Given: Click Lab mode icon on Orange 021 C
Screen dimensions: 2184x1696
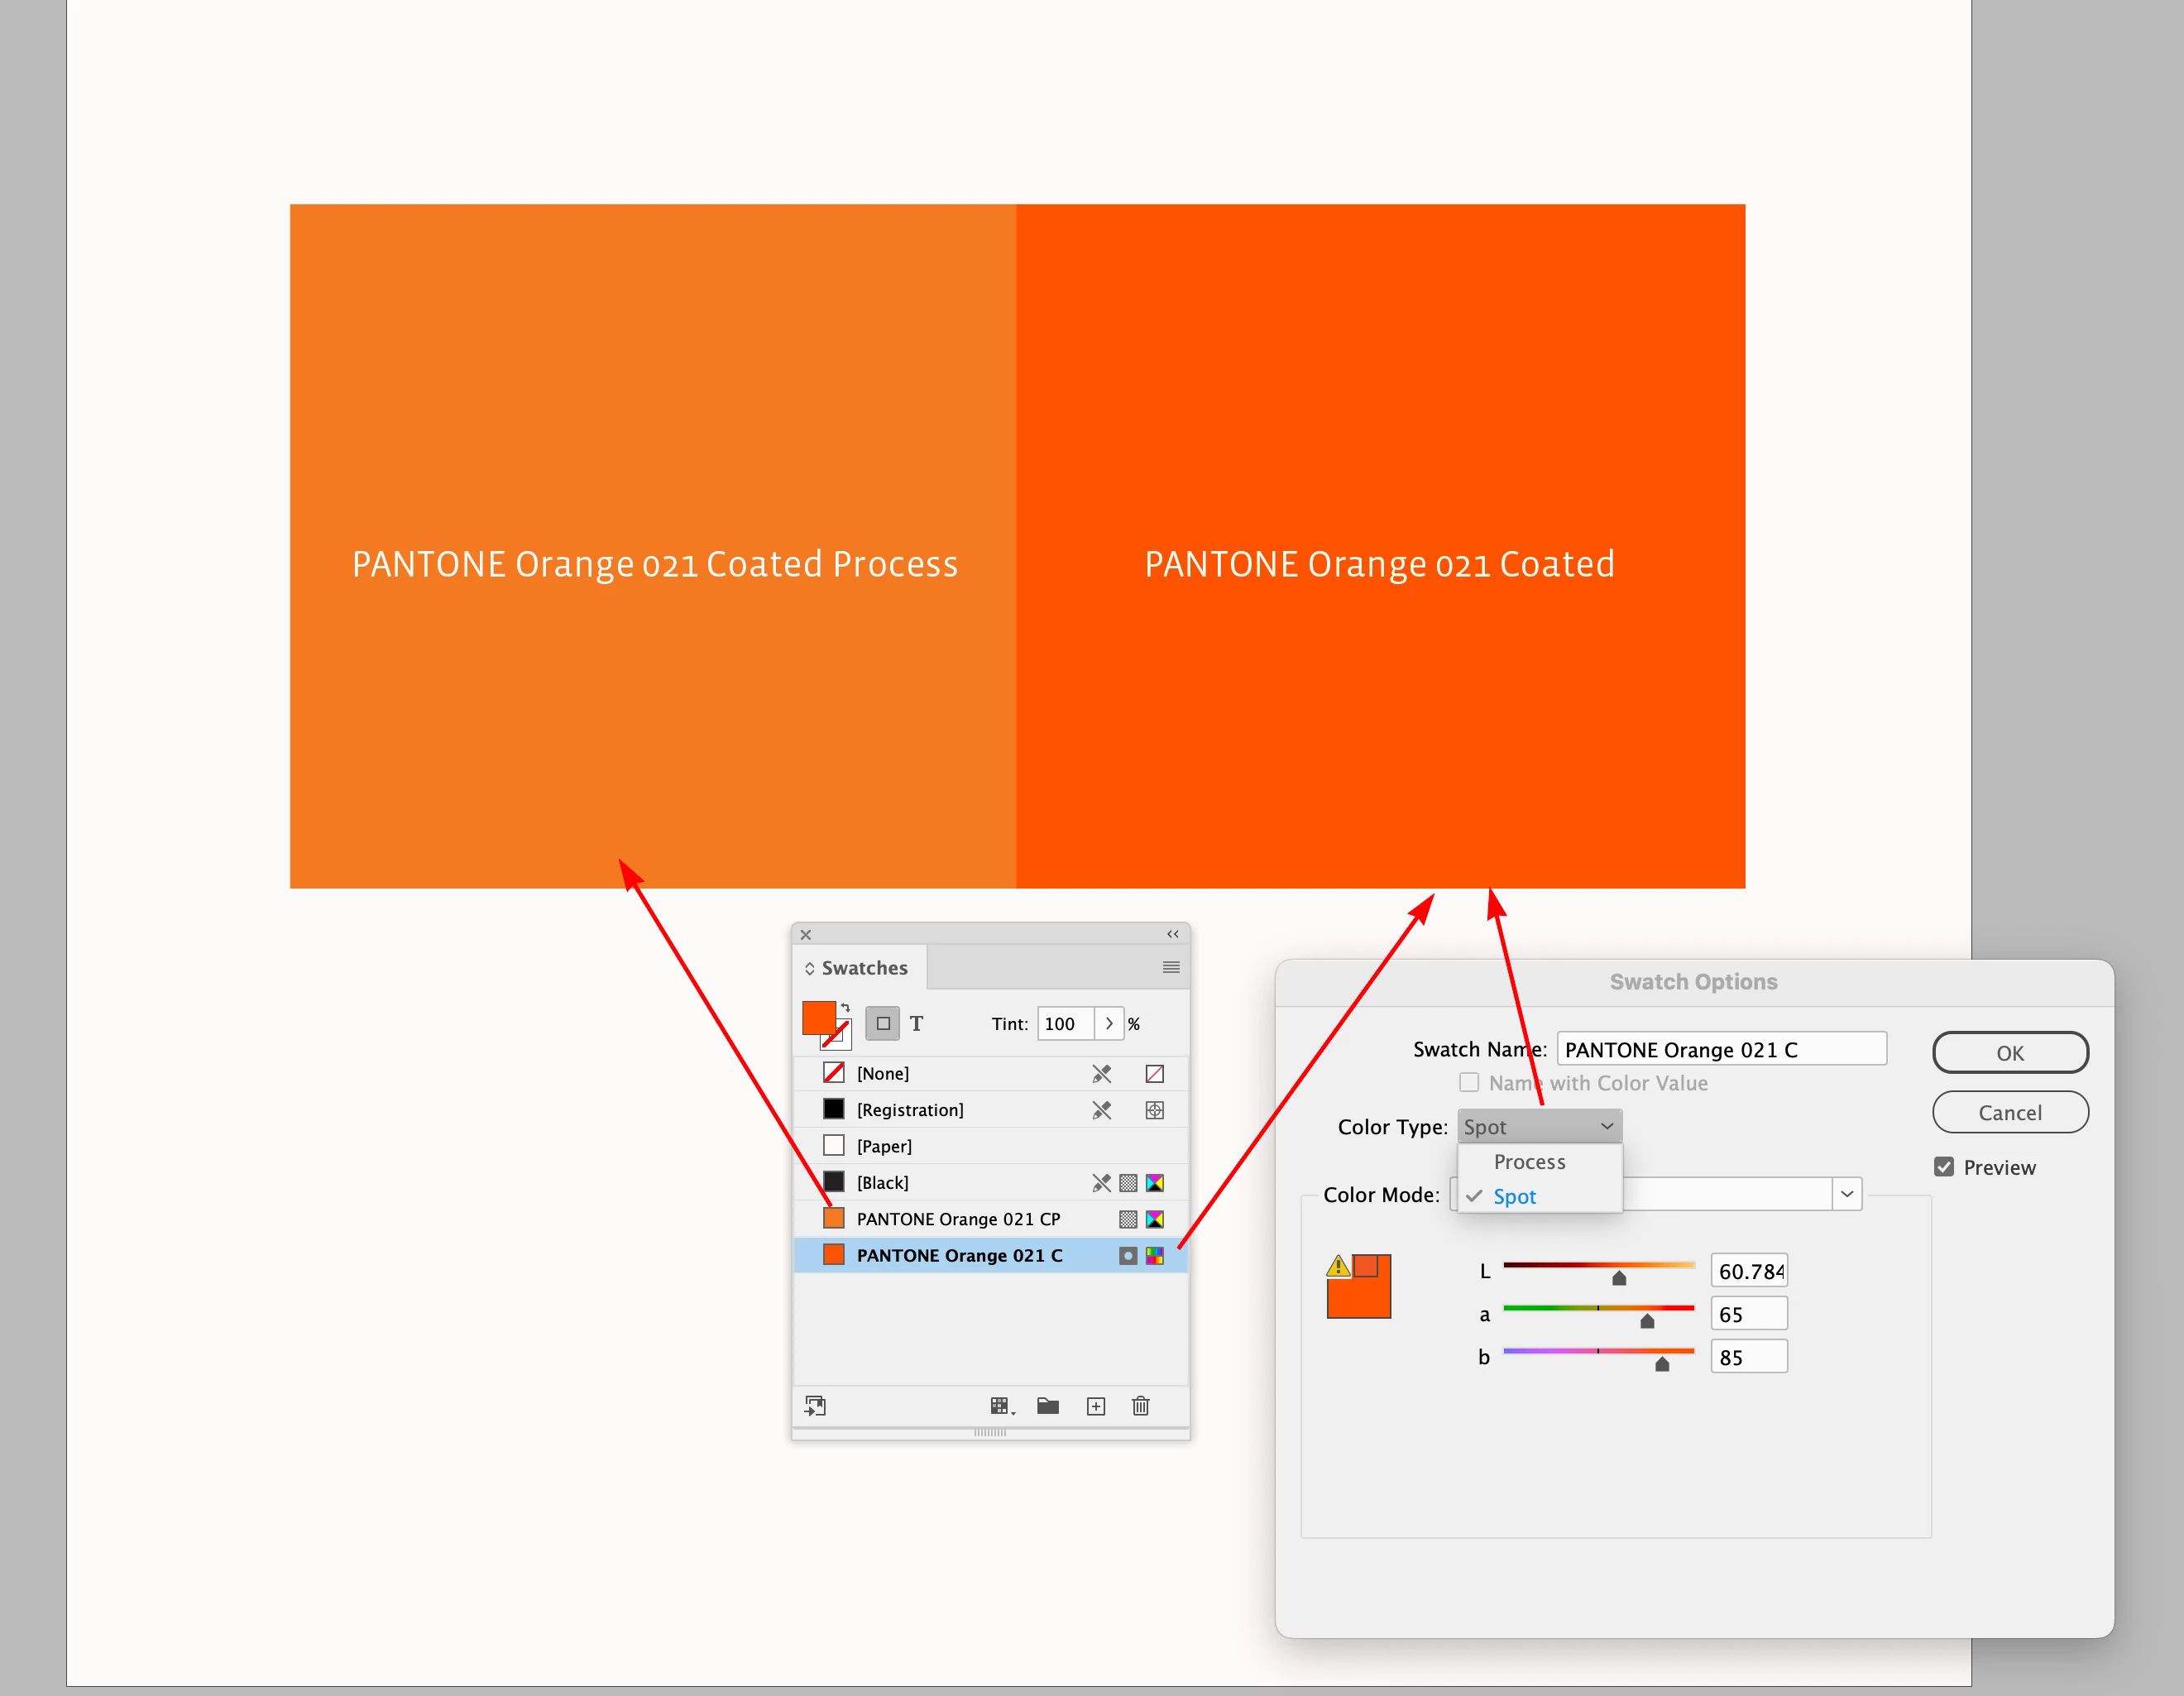Looking at the screenshot, I should click(1155, 1256).
